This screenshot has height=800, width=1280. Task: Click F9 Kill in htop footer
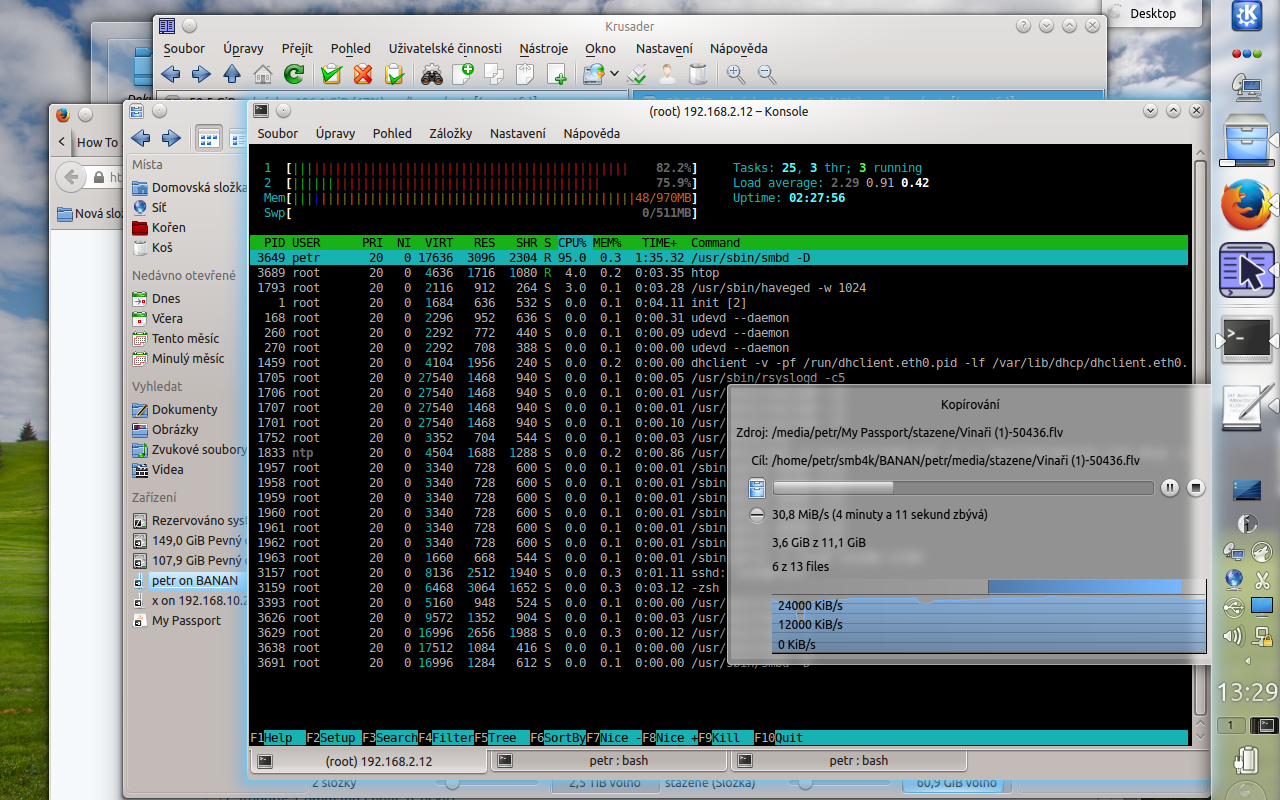[726, 738]
